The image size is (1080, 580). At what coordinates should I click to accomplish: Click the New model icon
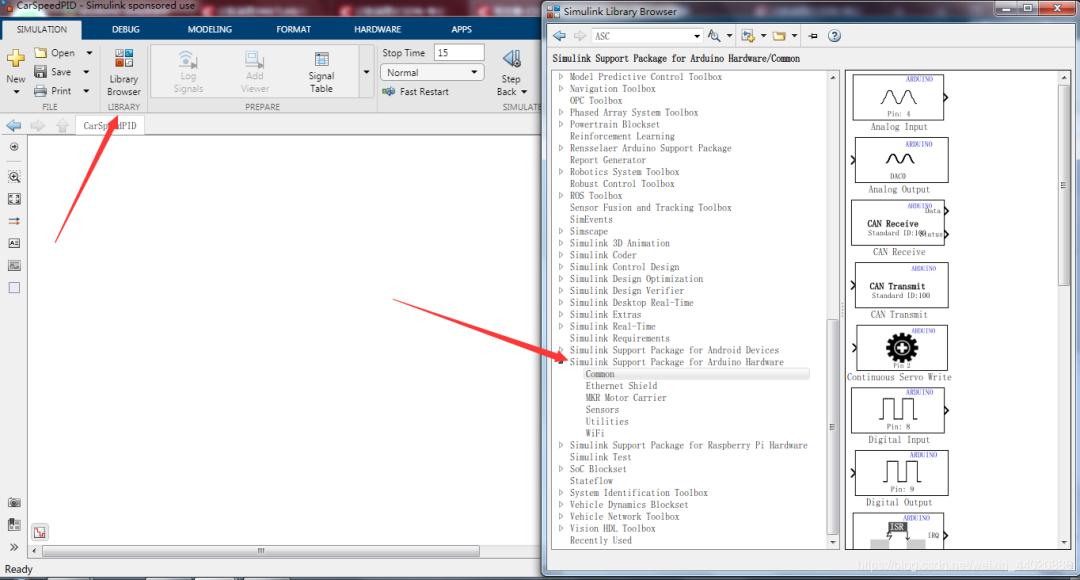pos(15,58)
